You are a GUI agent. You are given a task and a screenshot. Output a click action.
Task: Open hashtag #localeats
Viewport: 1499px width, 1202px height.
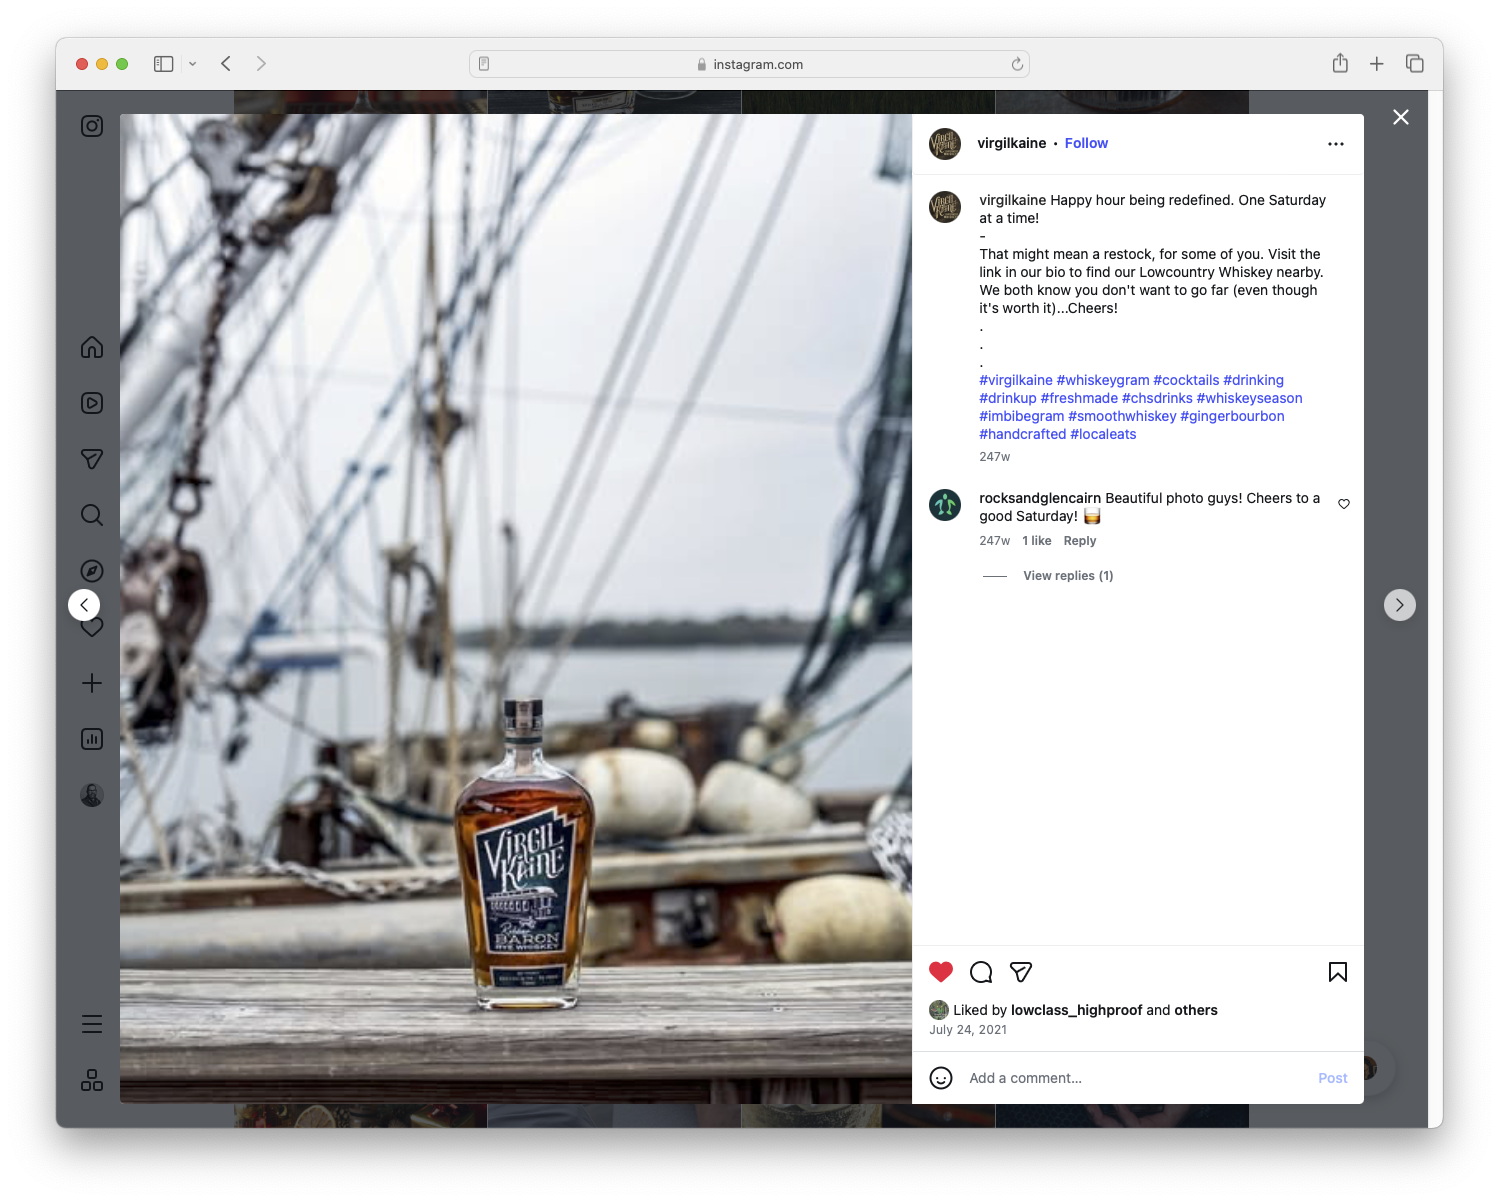coord(1103,434)
